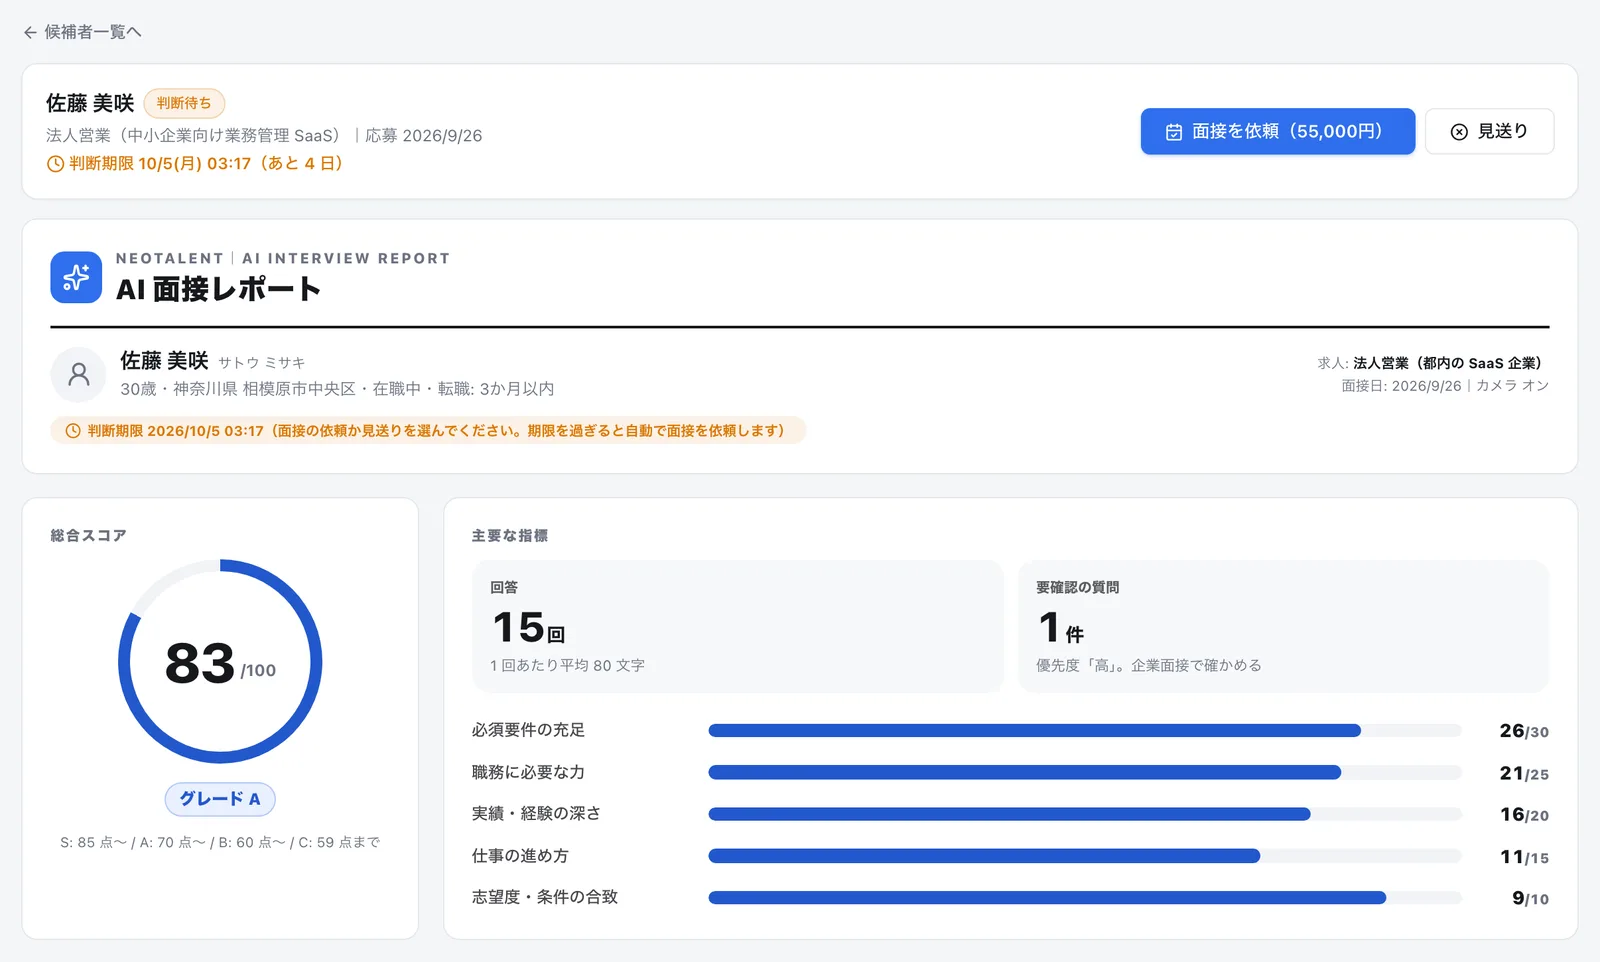Click the グレード A badge

pos(220,799)
